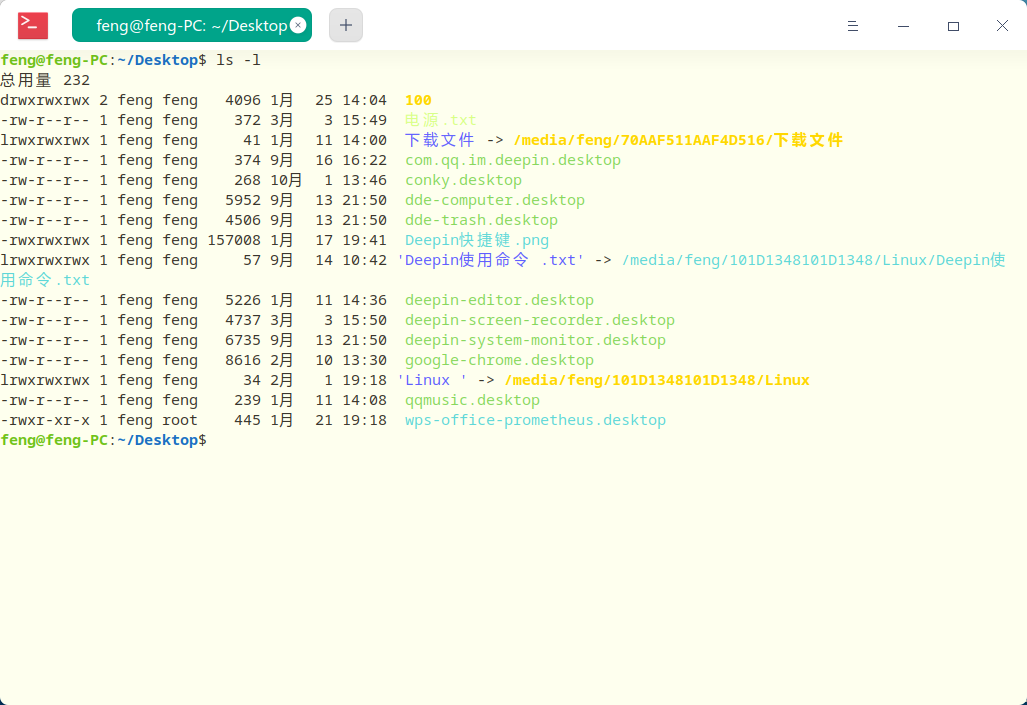
Task: Click the dde-computer.desktop entry
Action: click(x=494, y=200)
